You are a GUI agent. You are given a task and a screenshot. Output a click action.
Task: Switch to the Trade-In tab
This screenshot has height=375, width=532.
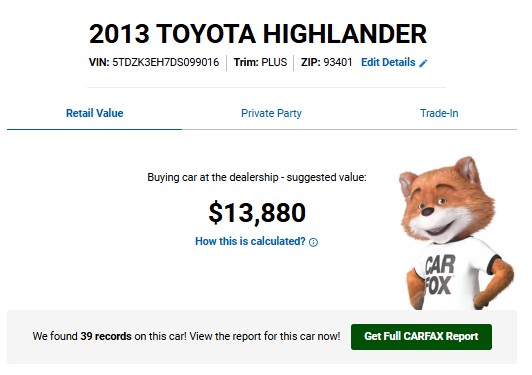pyautogui.click(x=439, y=113)
